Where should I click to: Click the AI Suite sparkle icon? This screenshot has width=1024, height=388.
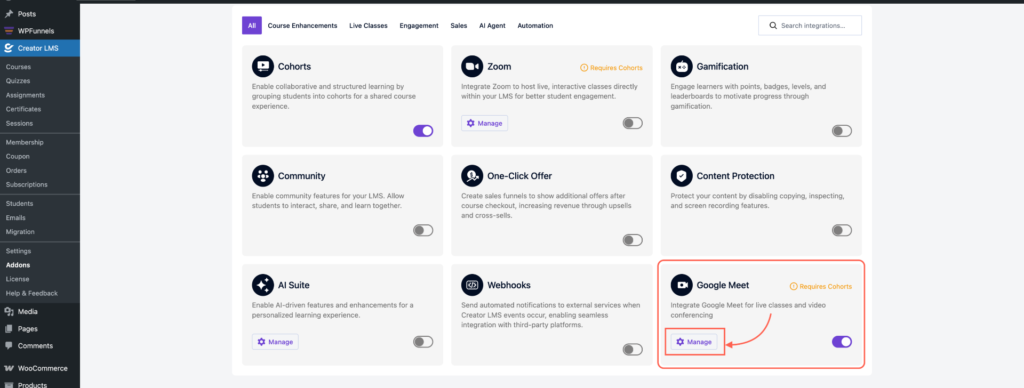pyautogui.click(x=263, y=285)
